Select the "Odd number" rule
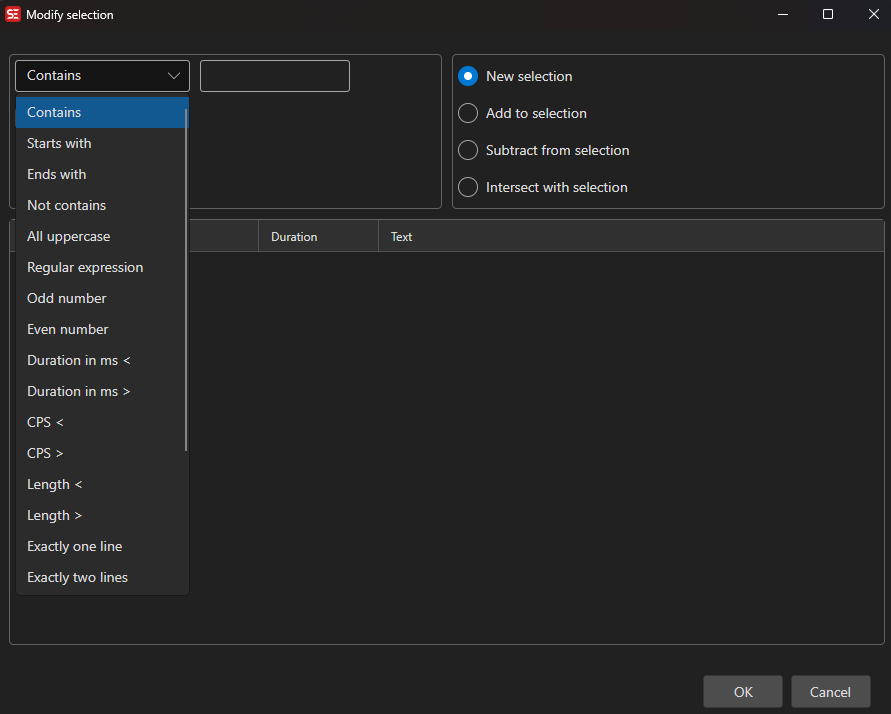The image size is (891, 714). [x=66, y=298]
